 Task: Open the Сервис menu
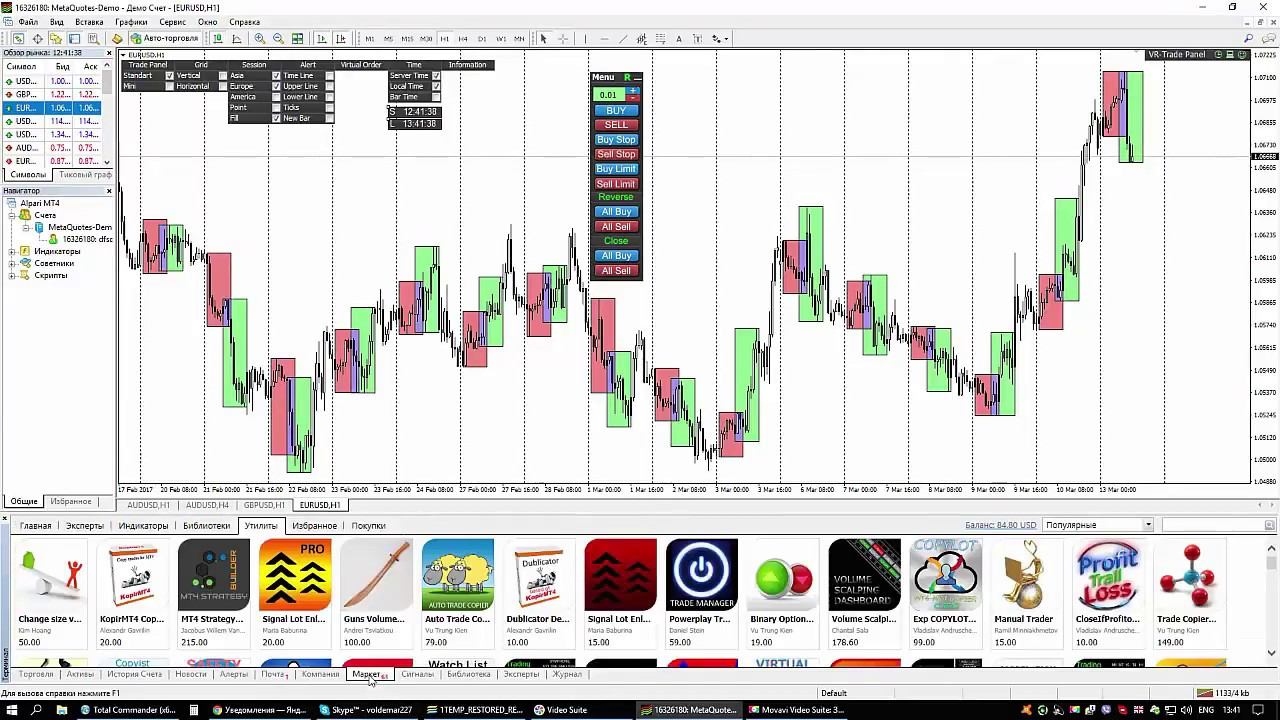(172, 22)
